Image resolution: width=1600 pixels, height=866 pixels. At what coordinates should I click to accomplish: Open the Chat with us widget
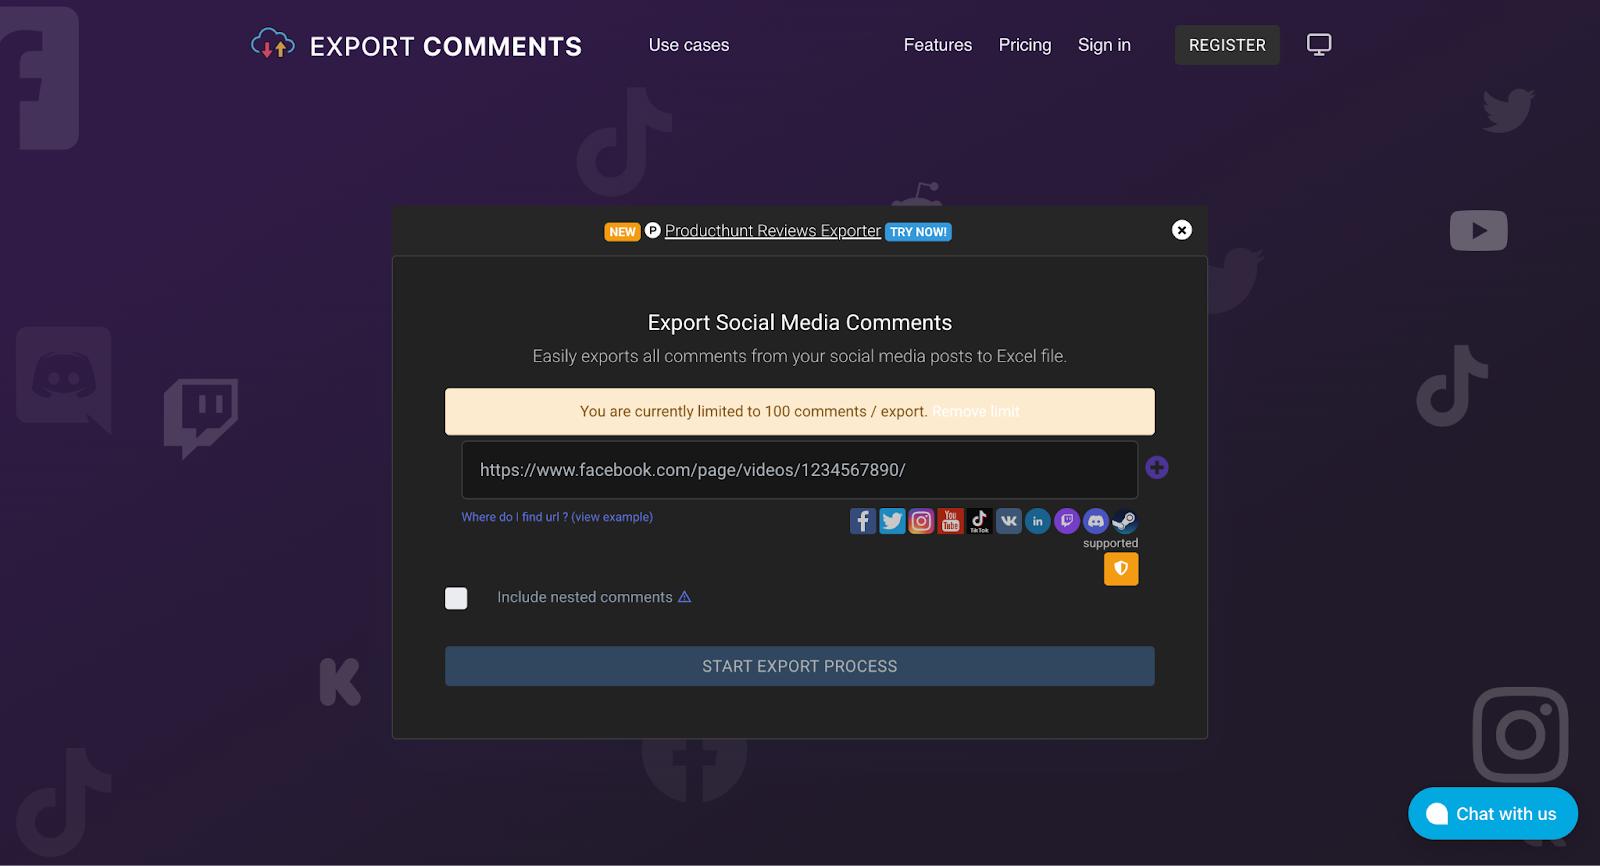point(1493,814)
